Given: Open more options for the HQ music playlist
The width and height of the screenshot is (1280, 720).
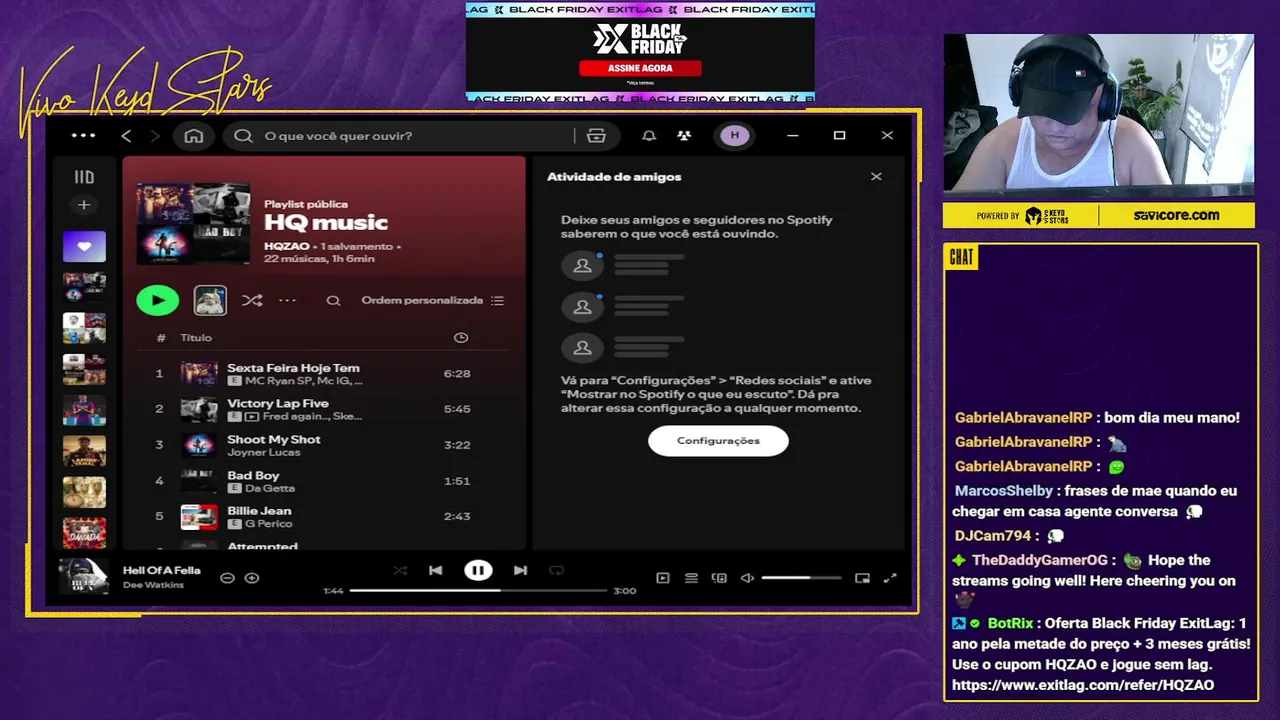Looking at the screenshot, I should pyautogui.click(x=287, y=300).
